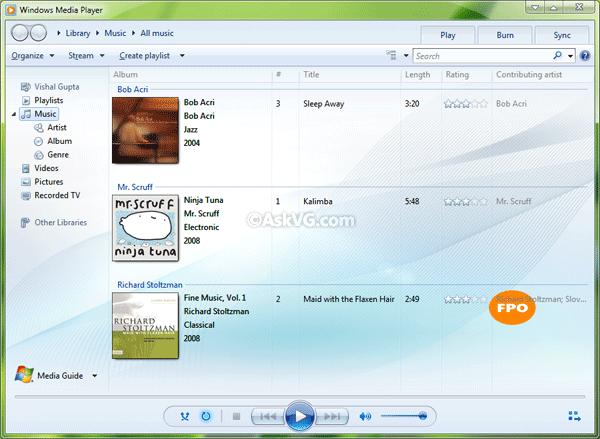The image size is (600, 439).
Task: Toggle repeat mode
Action: 206,416
